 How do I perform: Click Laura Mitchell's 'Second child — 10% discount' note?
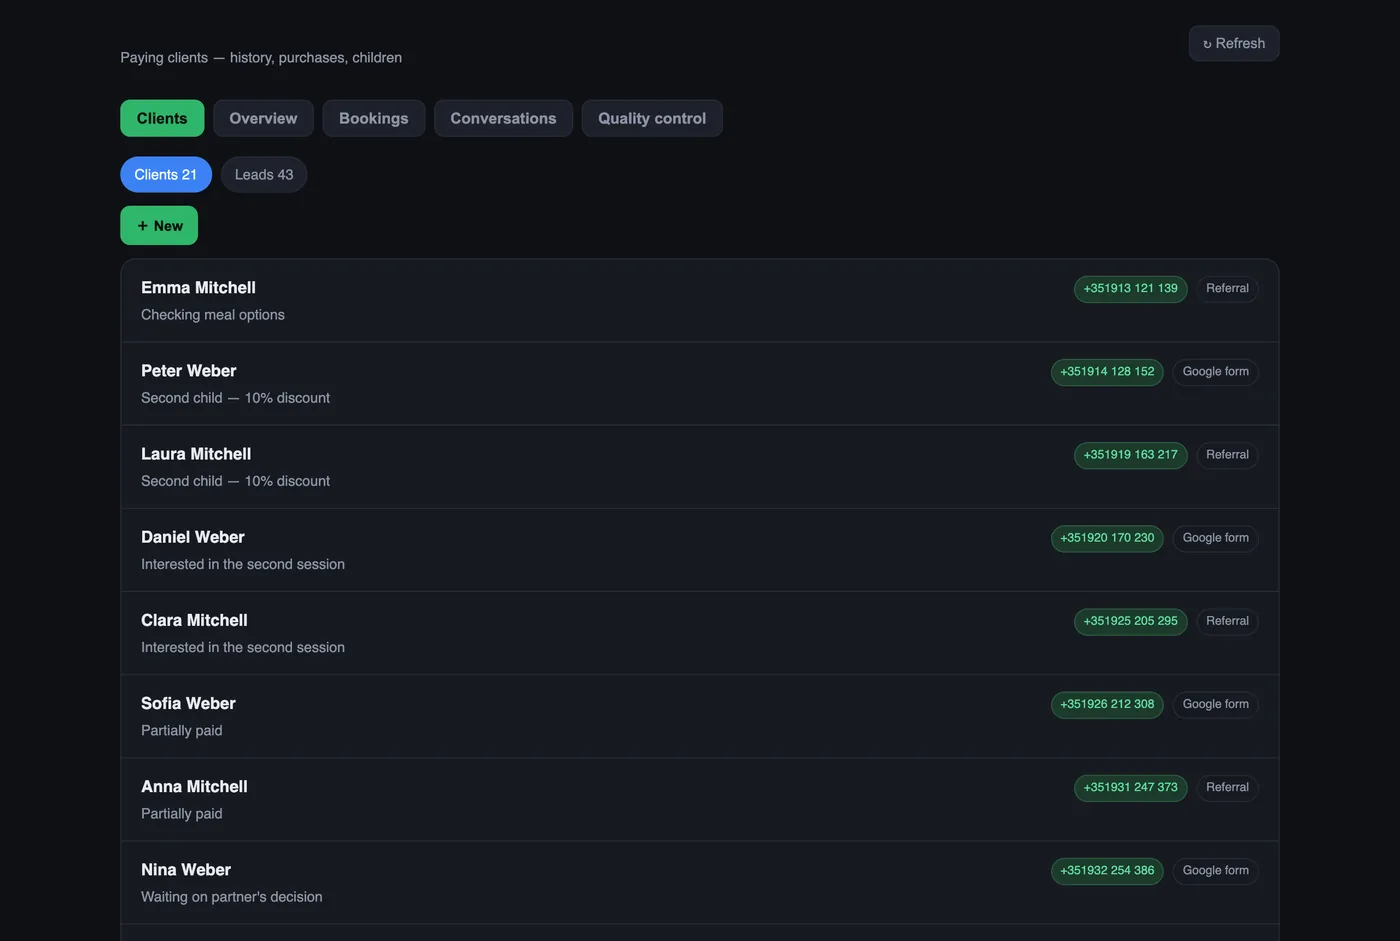235,480
